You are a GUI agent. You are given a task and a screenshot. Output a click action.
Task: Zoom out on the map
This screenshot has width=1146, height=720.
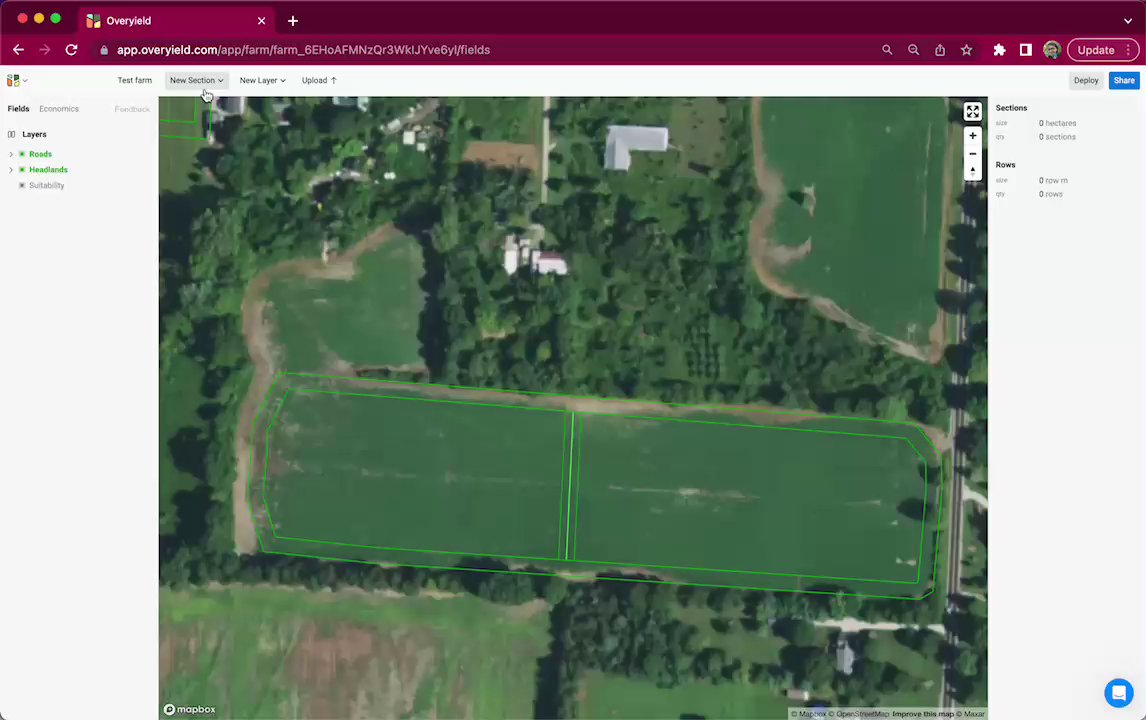point(972,154)
